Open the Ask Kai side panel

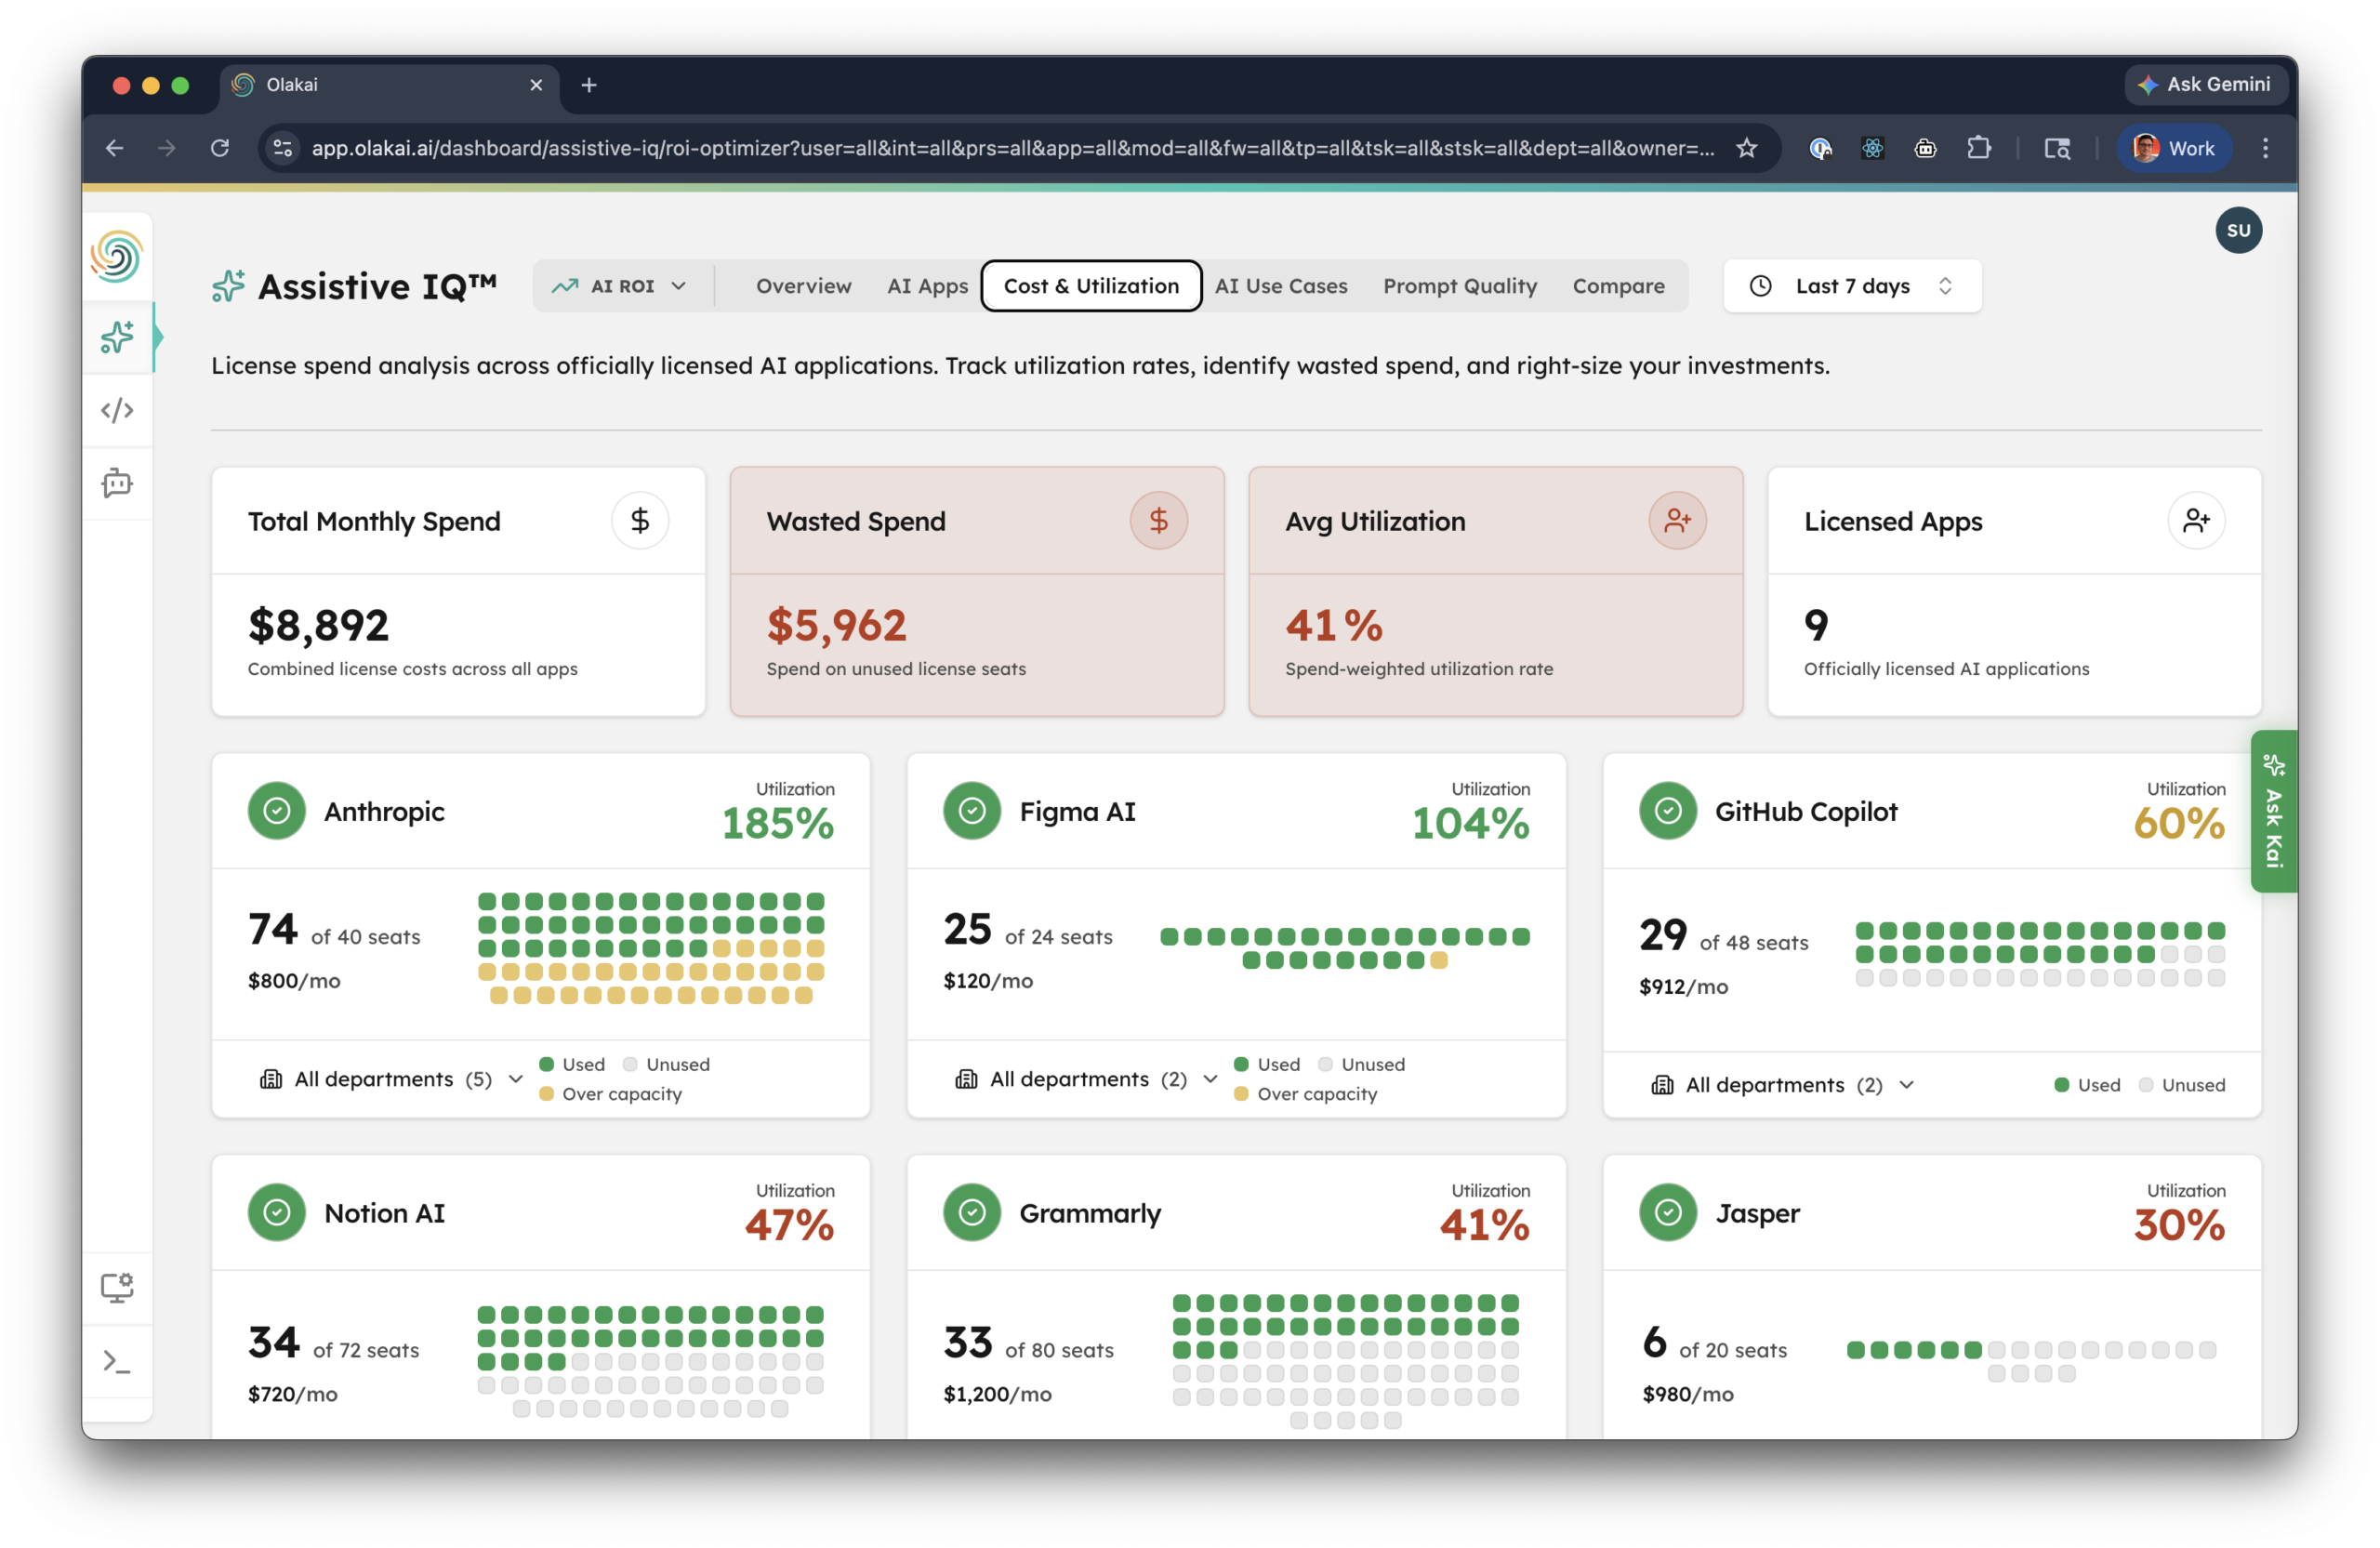tap(2273, 812)
